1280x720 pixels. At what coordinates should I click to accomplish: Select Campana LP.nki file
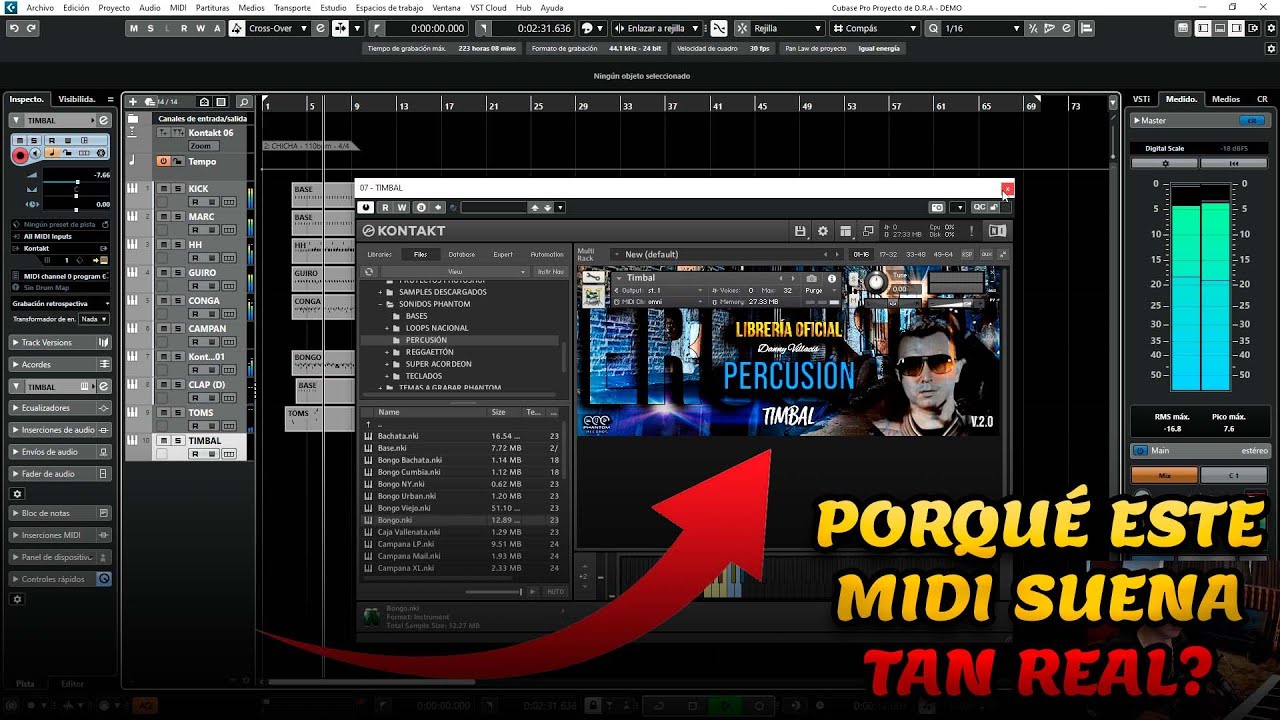405,544
